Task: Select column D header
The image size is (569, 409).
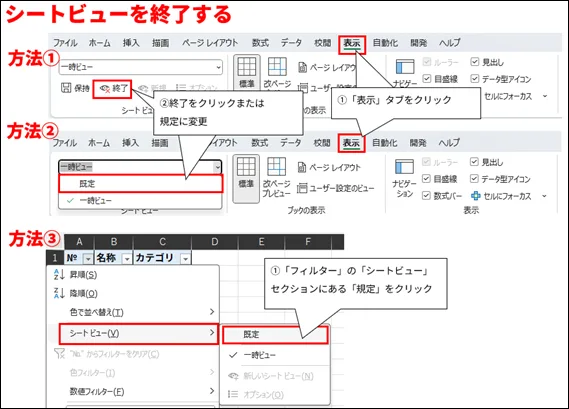Action: pyautogui.click(x=215, y=242)
